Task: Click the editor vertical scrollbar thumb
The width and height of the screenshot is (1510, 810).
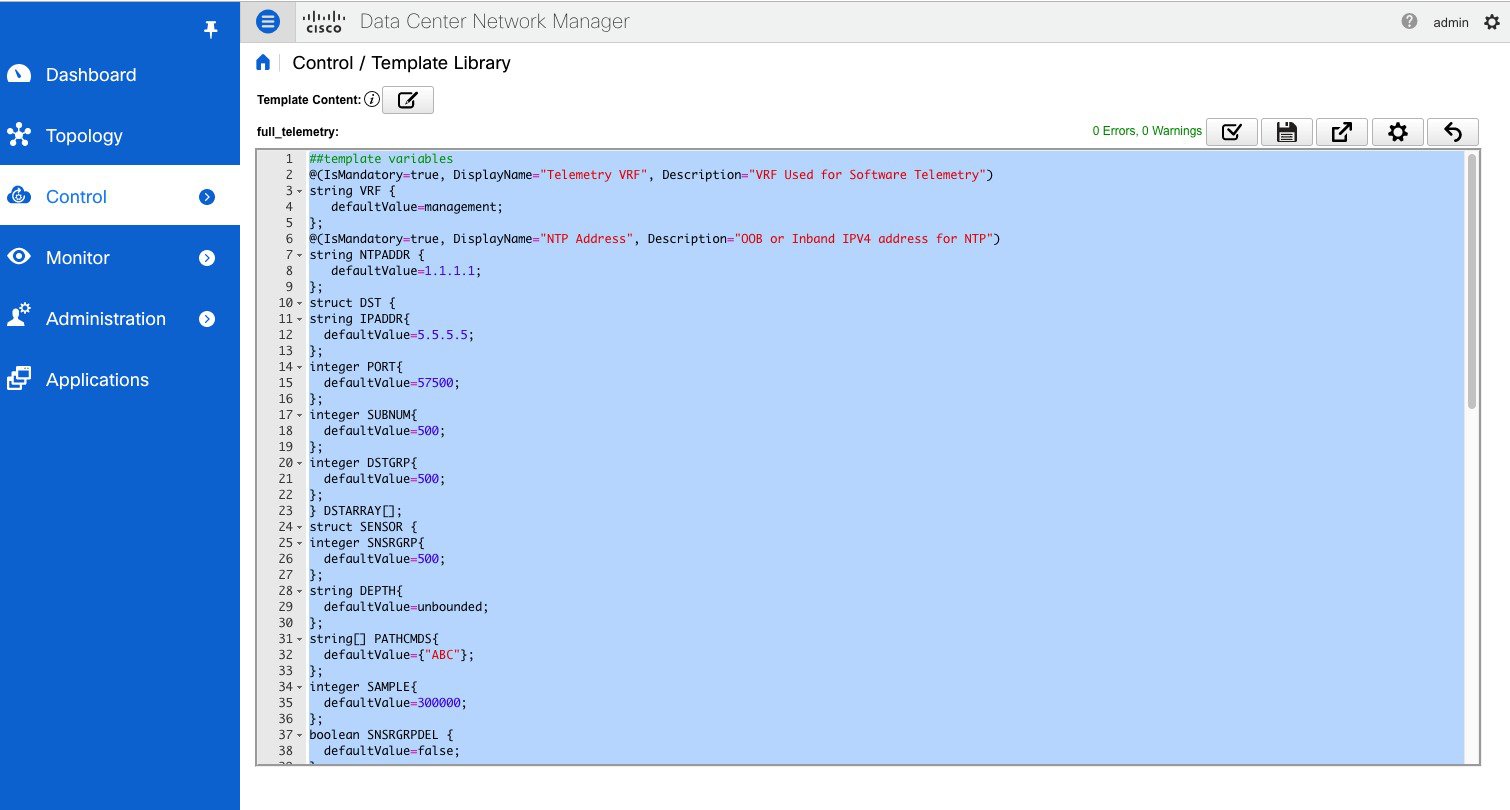Action: [1471, 281]
